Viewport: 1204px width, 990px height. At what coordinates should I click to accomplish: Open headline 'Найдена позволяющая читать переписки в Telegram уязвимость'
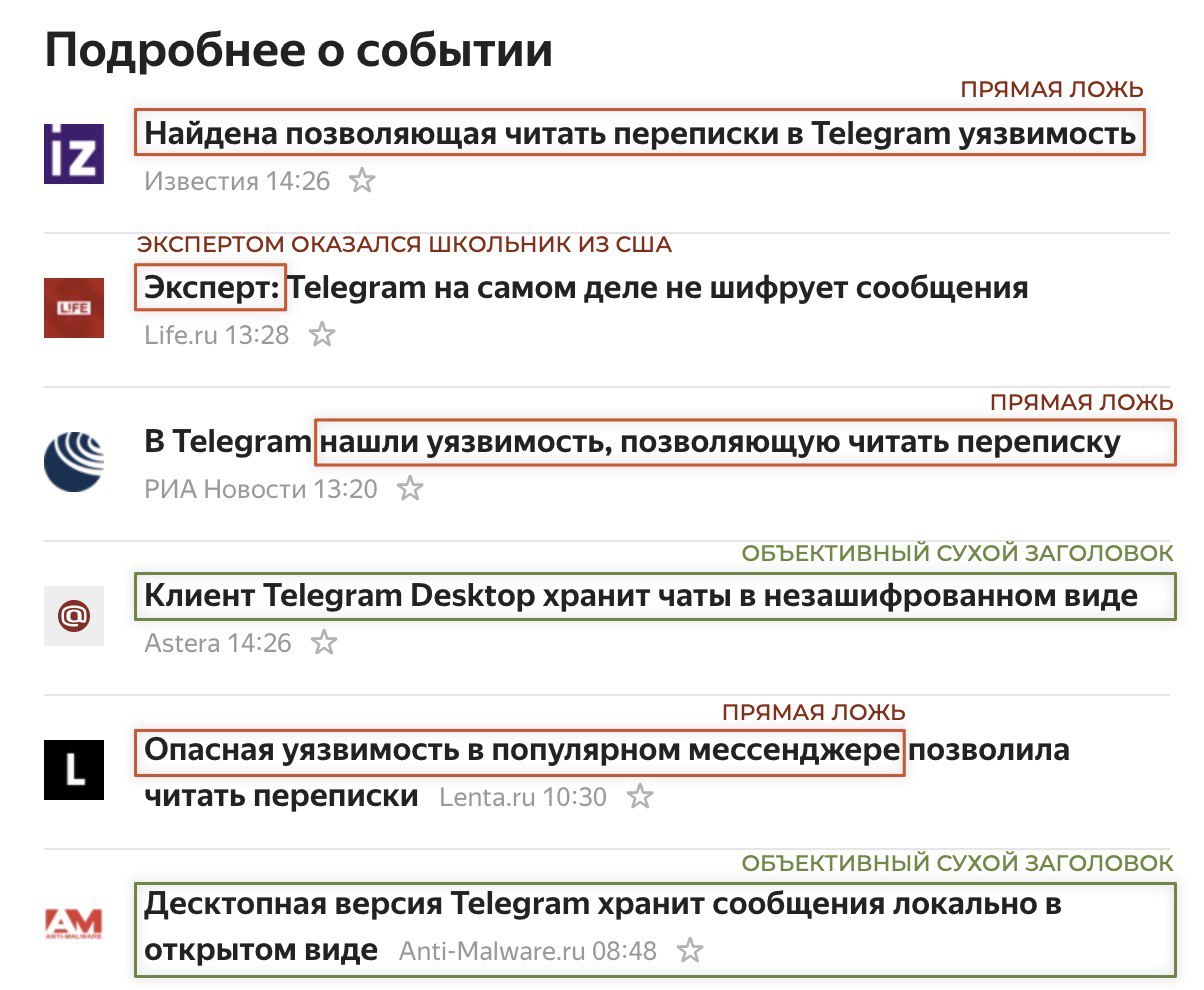(640, 133)
